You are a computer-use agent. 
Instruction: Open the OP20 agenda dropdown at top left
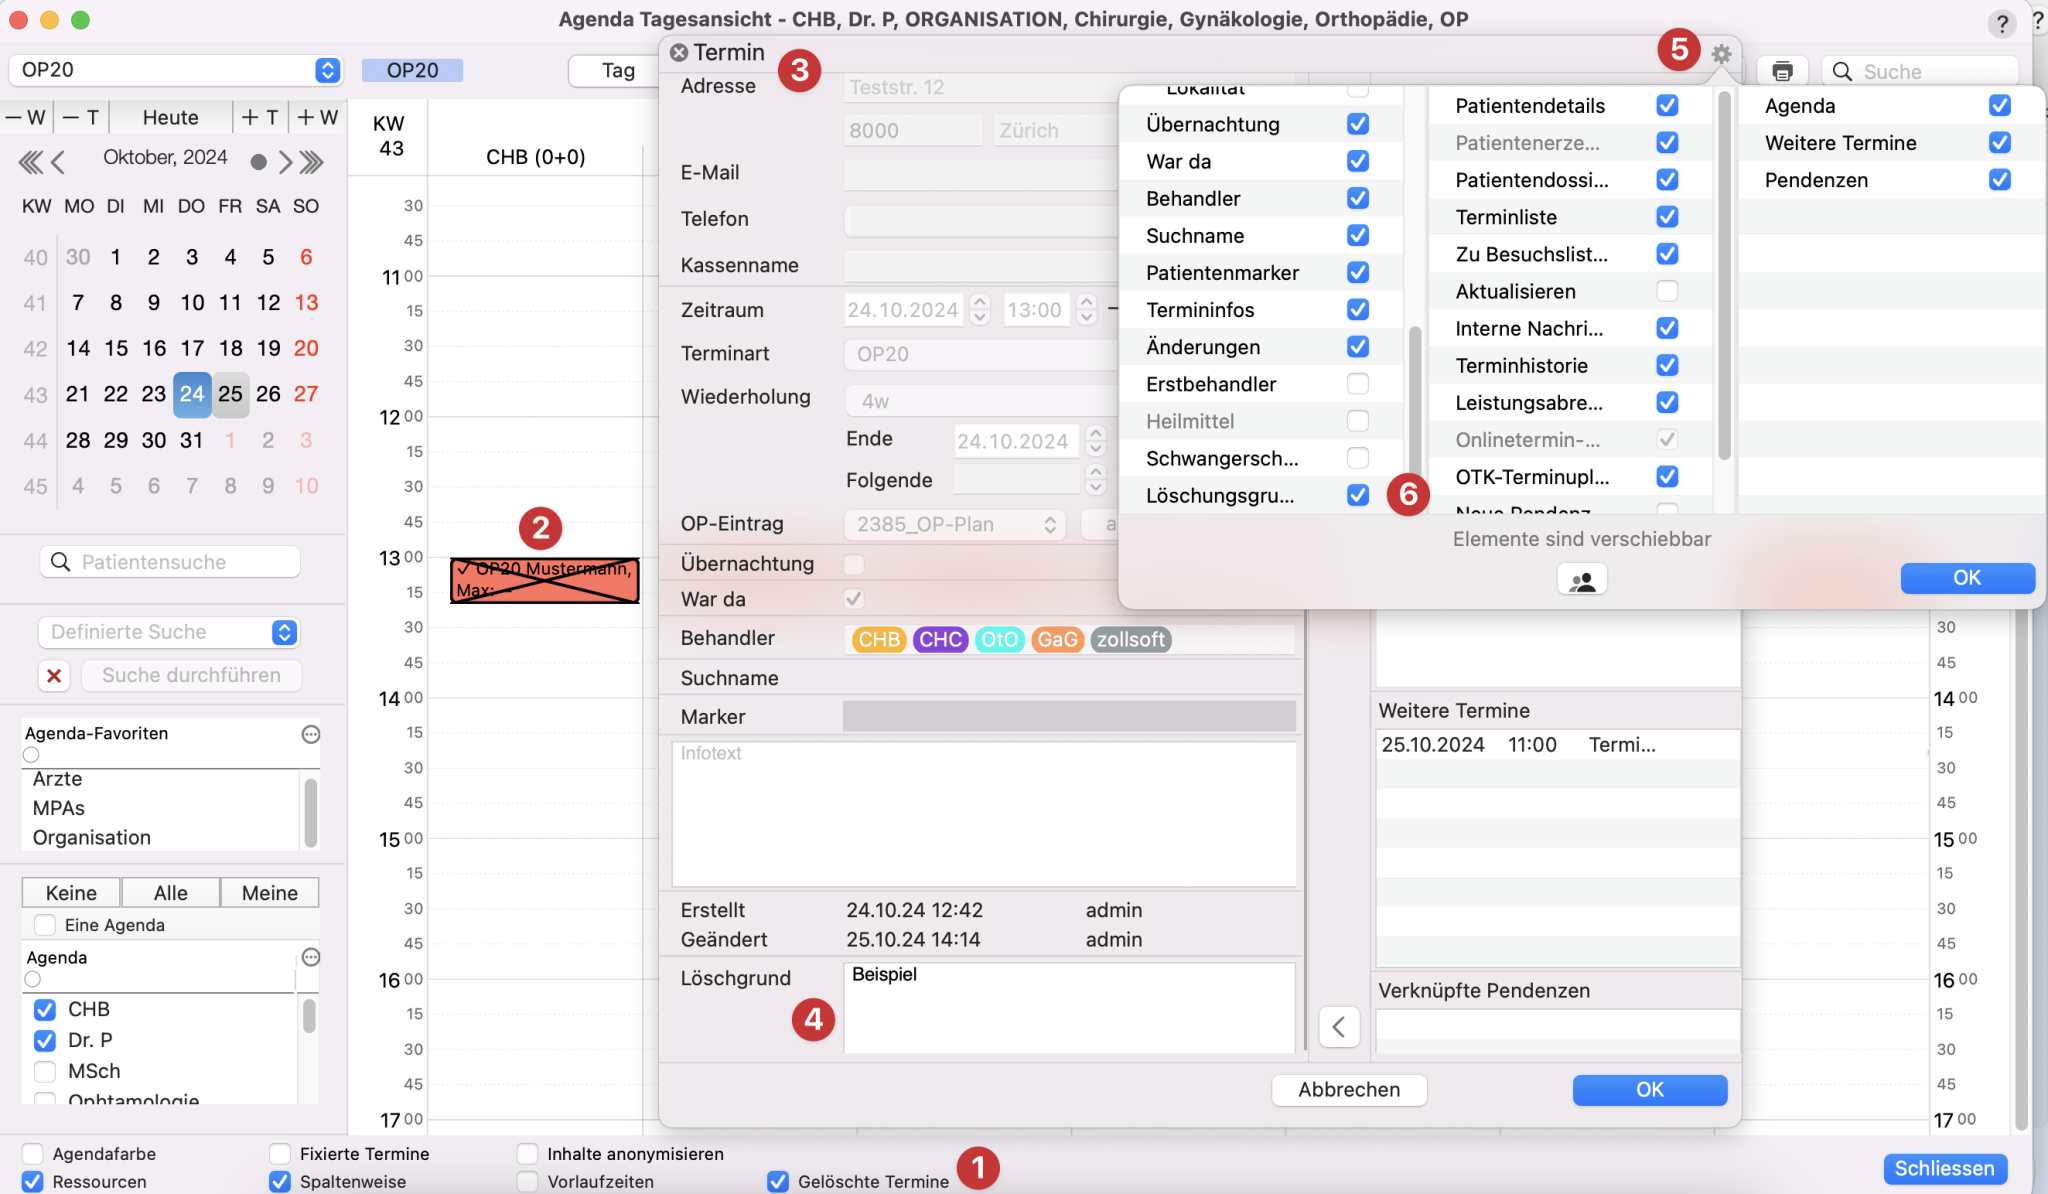pos(176,70)
